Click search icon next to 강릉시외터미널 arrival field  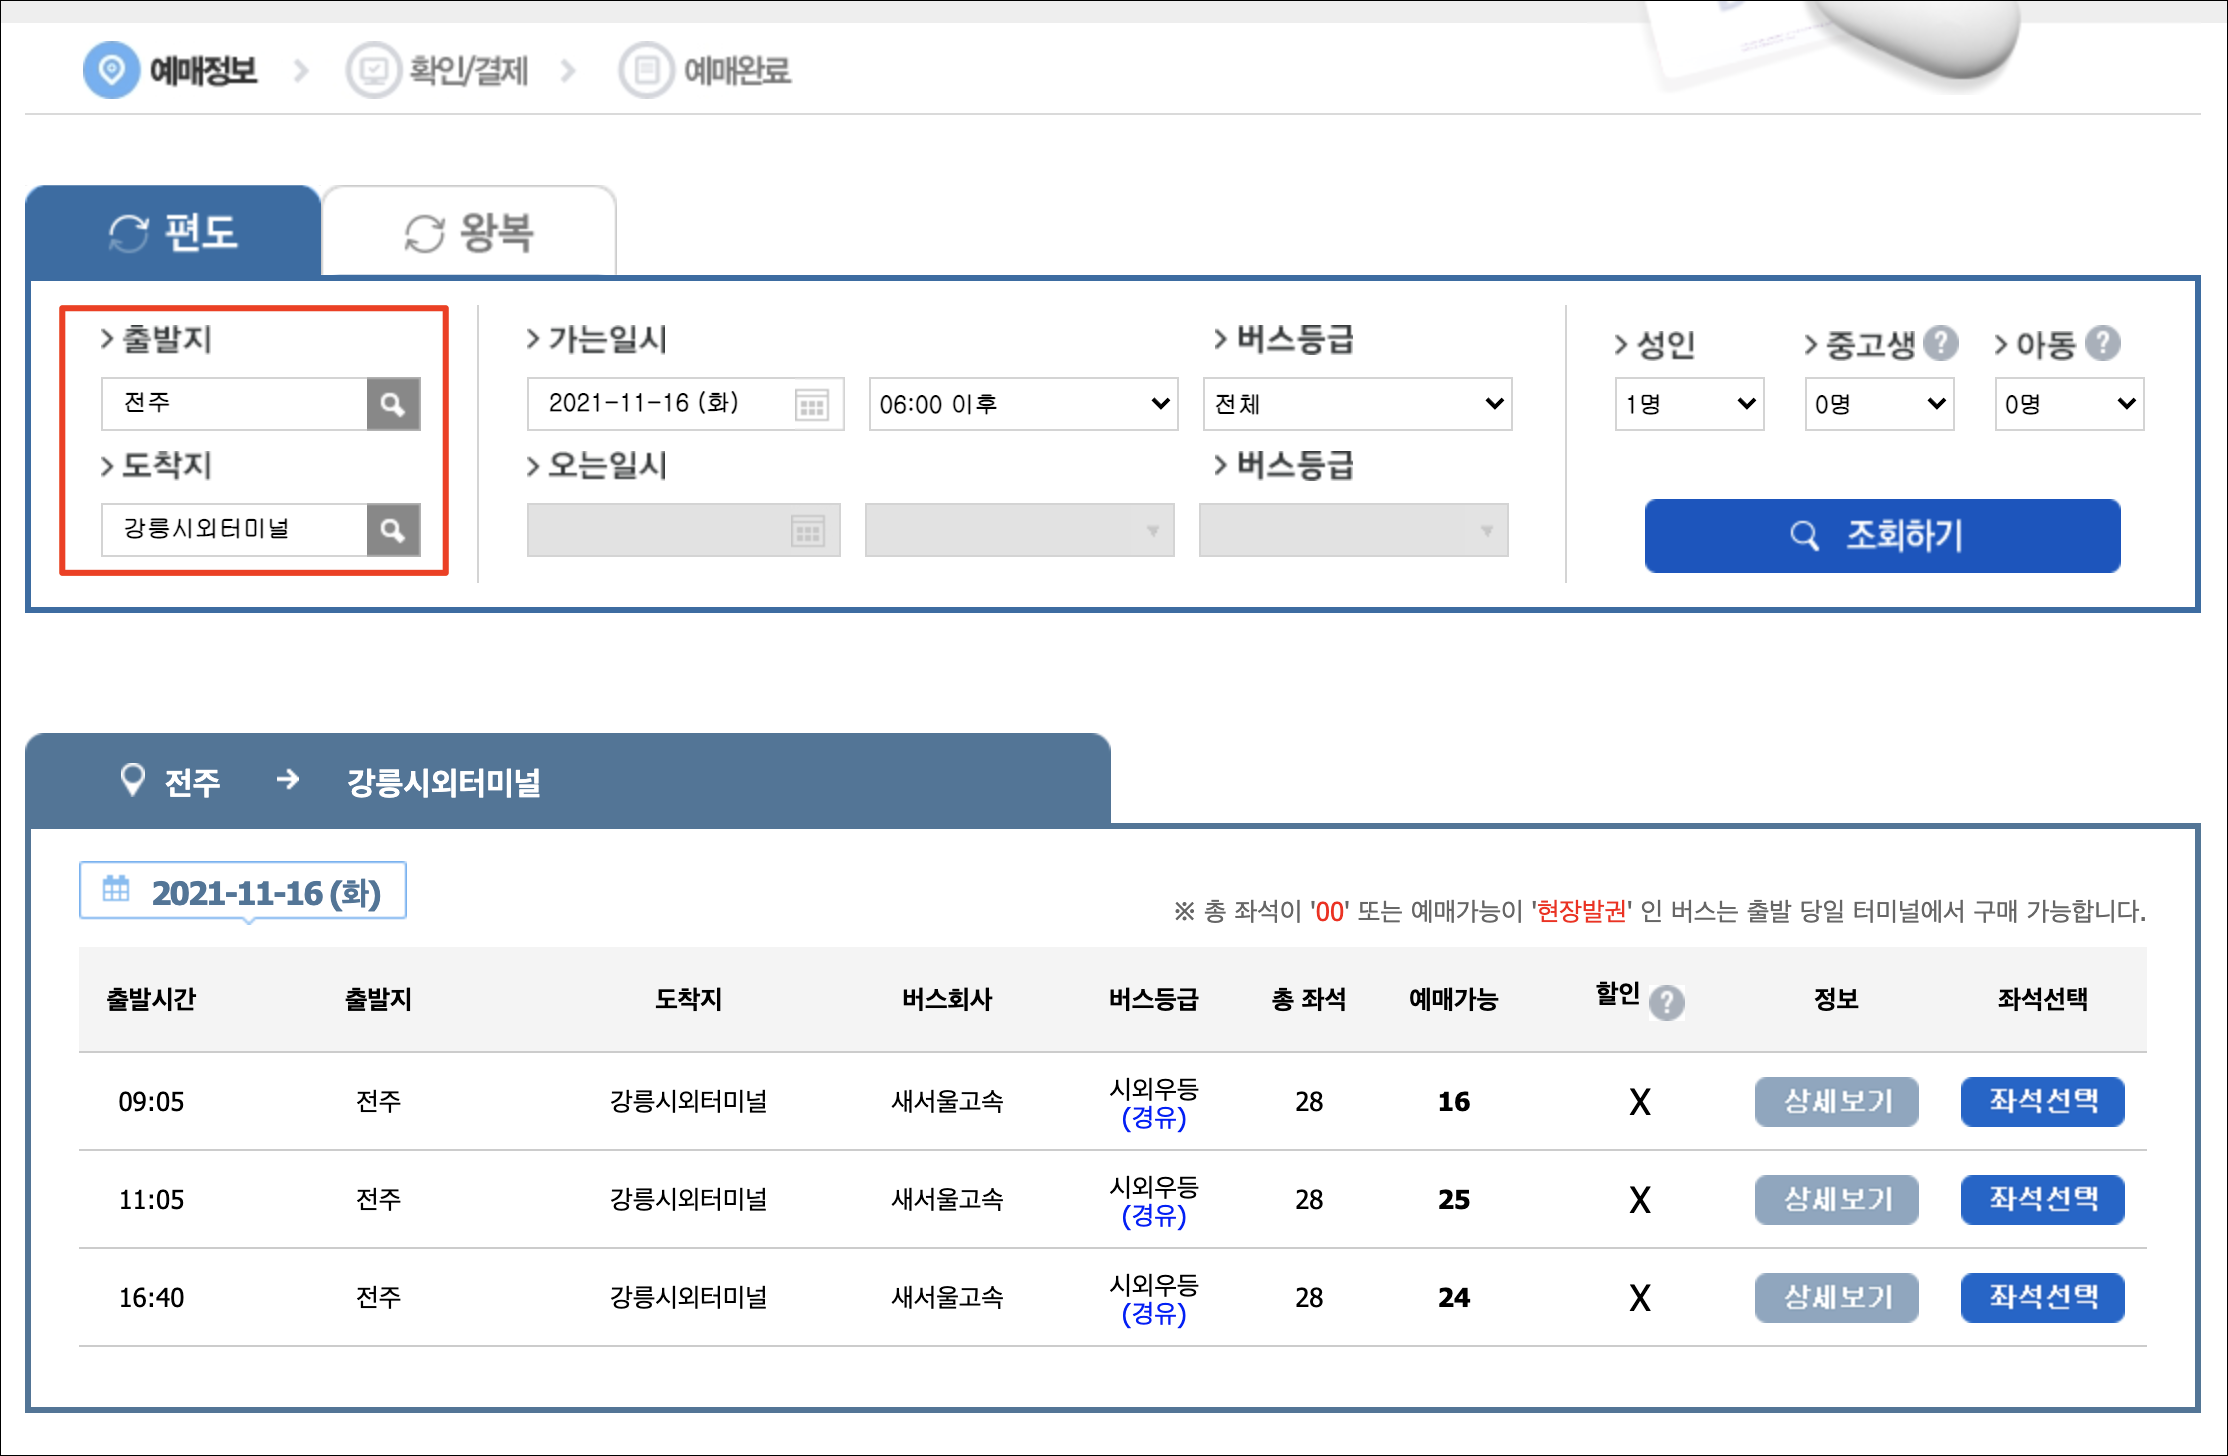tap(393, 530)
